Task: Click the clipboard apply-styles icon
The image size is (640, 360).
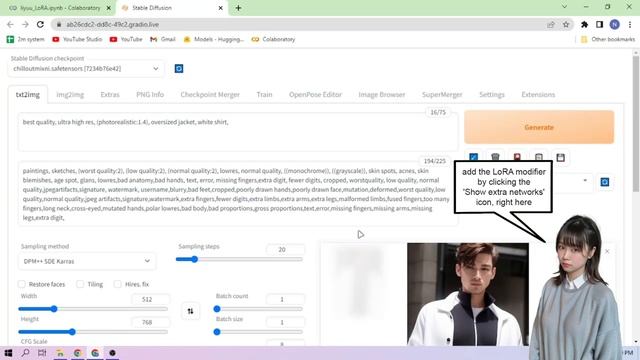Action: click(x=539, y=157)
